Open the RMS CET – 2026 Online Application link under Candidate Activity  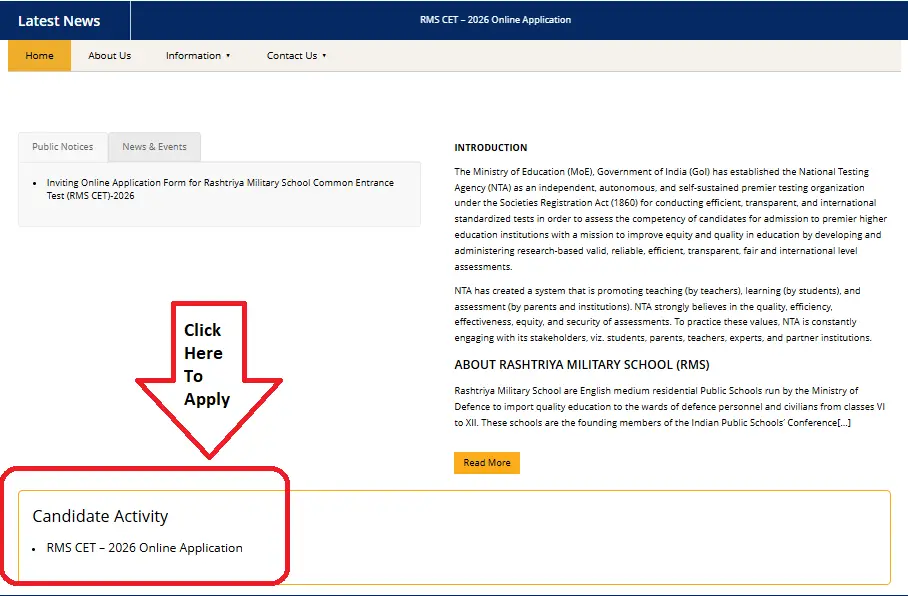[145, 548]
